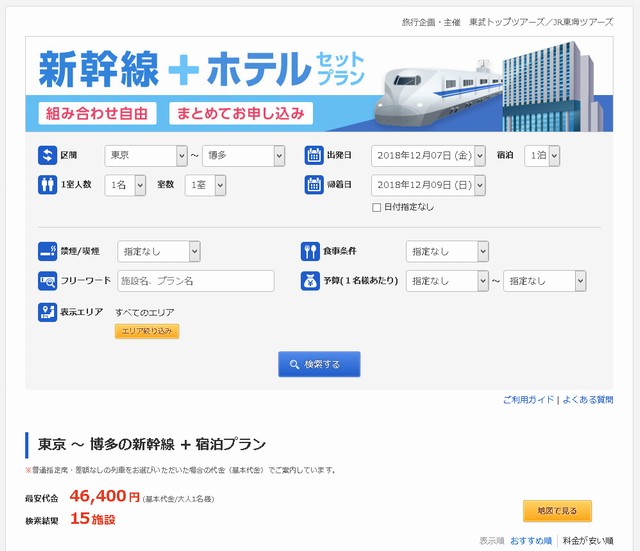Click the まとめてお申し込み label in banner
The image size is (640, 551).
coord(241,113)
